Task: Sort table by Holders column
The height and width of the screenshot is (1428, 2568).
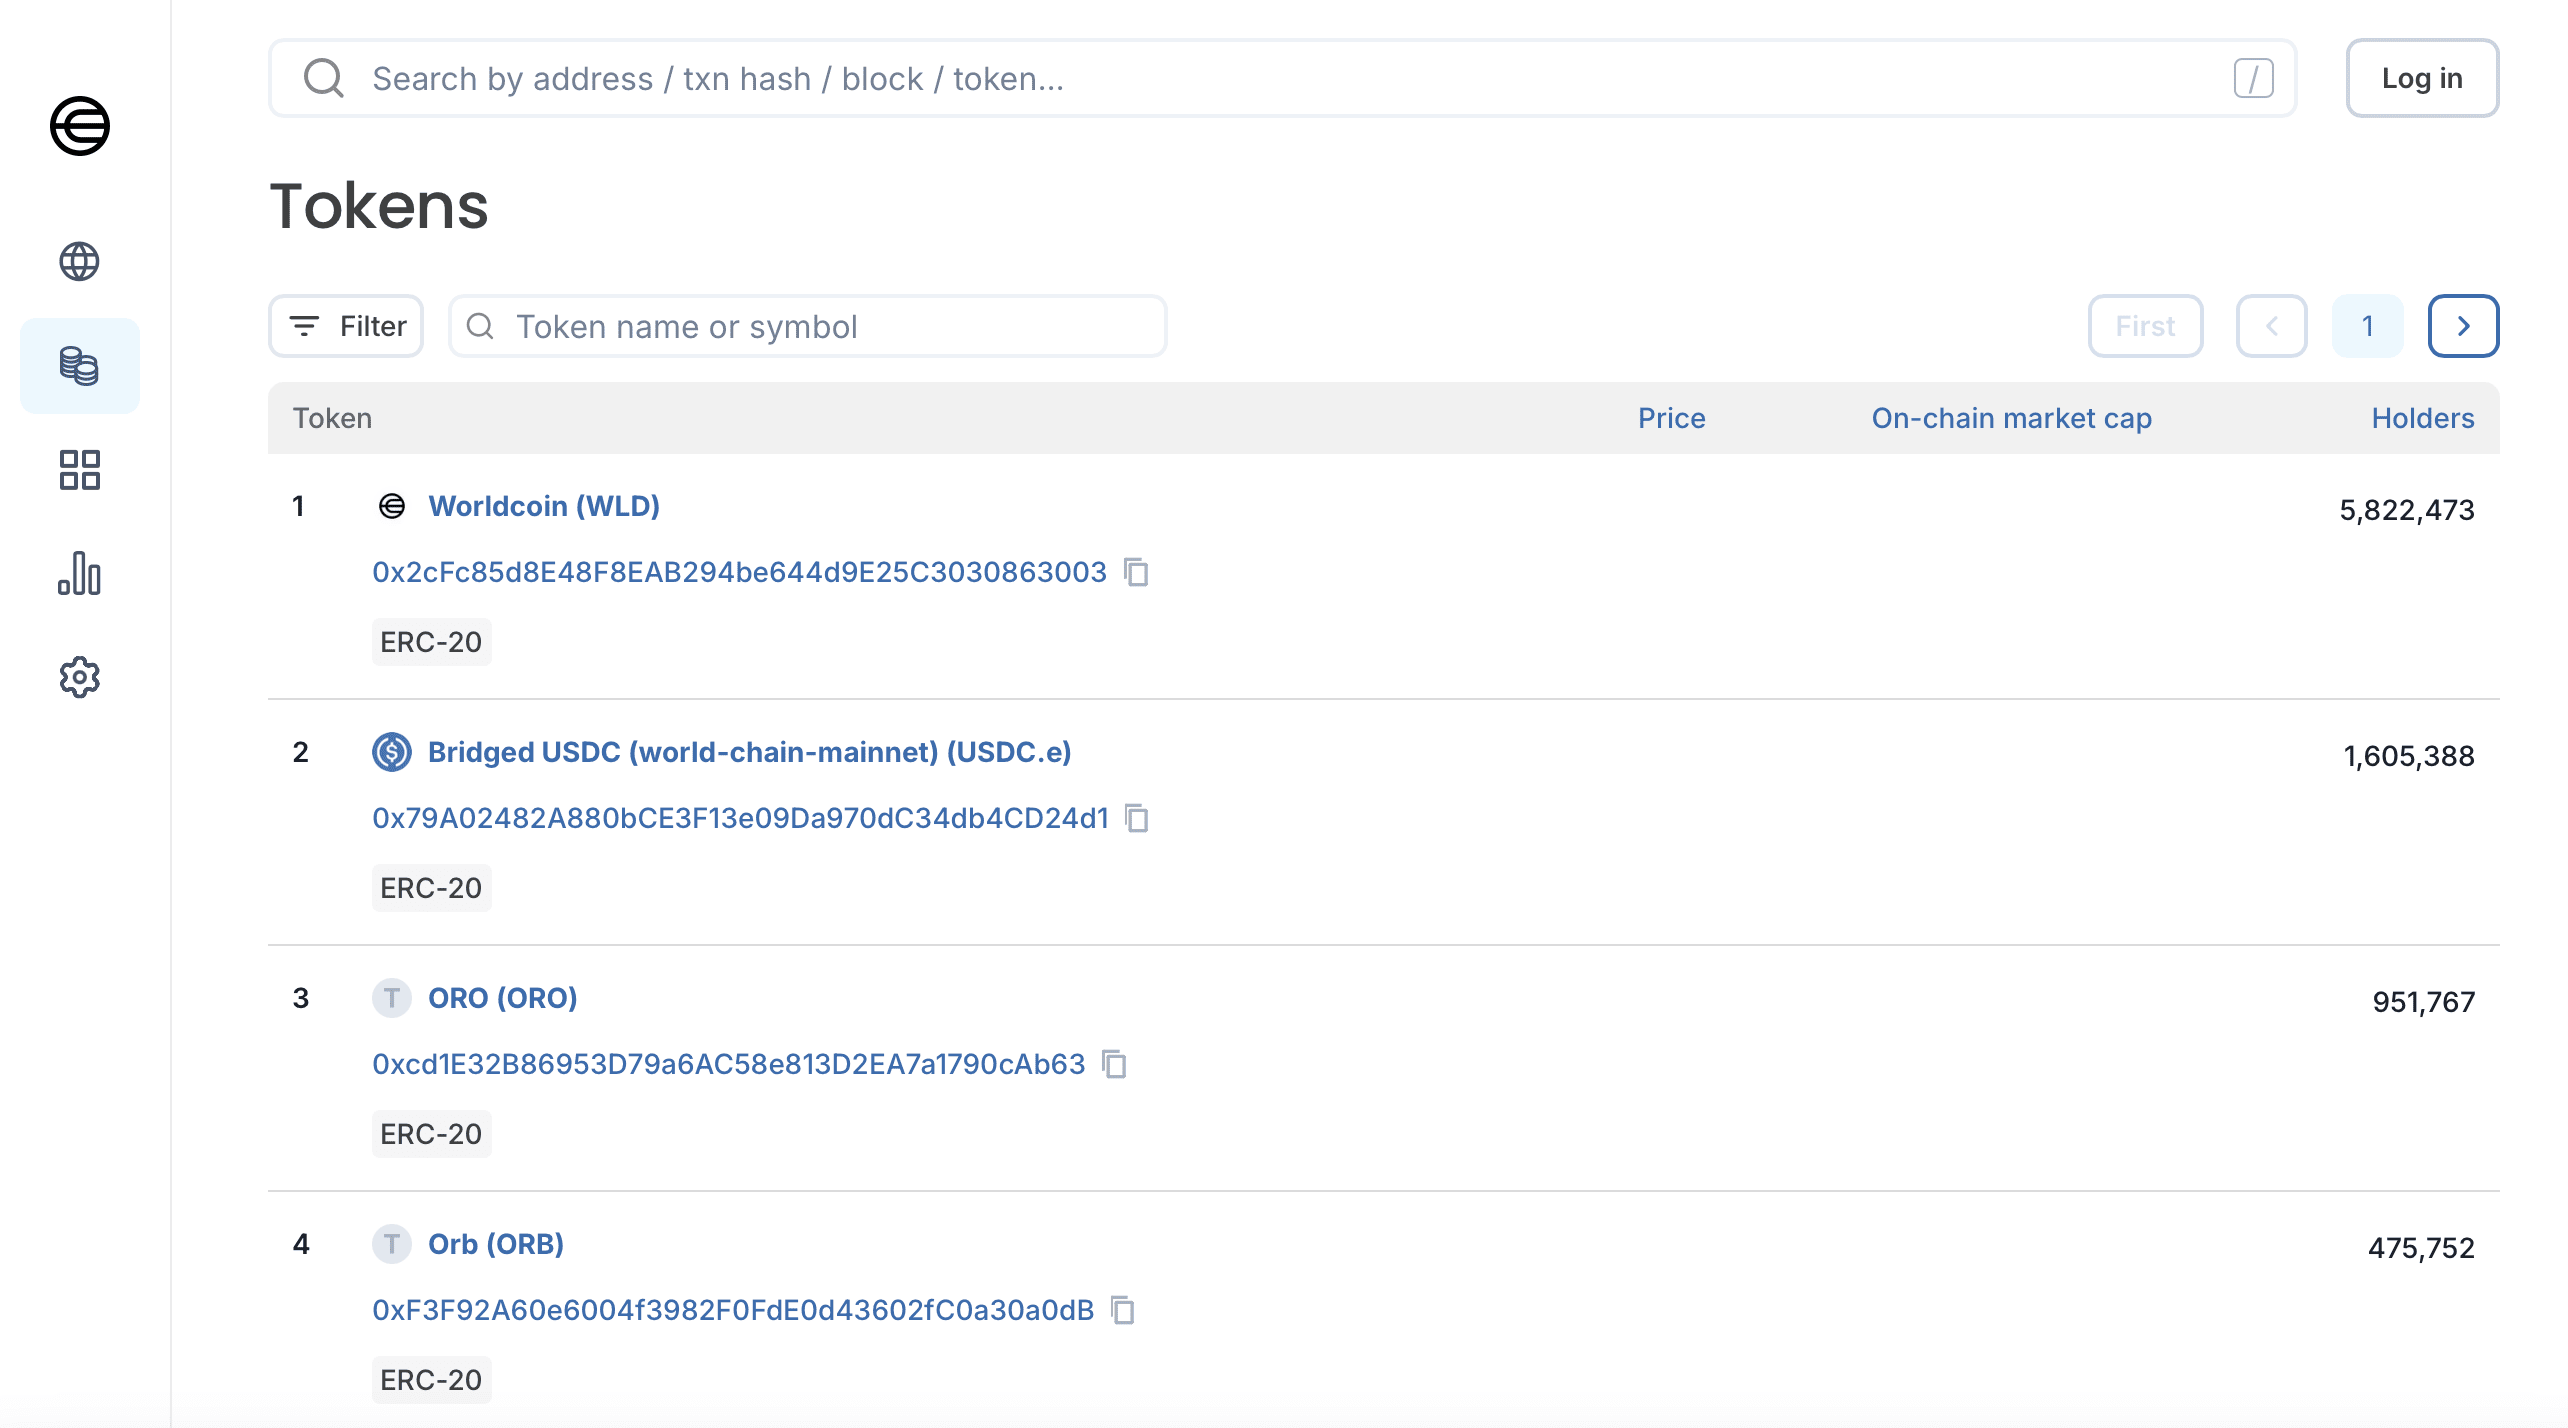Action: pos(2423,418)
